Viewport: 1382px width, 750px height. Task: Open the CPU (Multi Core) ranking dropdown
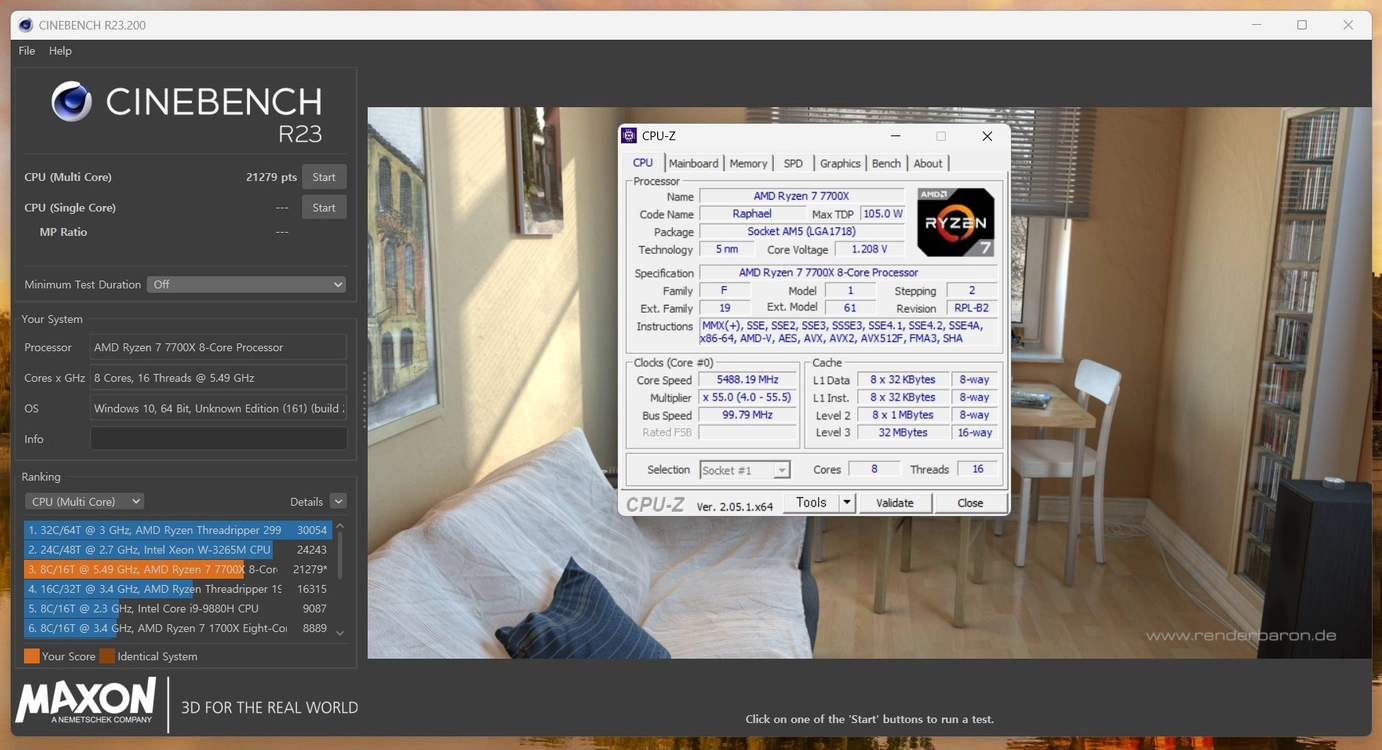(84, 501)
